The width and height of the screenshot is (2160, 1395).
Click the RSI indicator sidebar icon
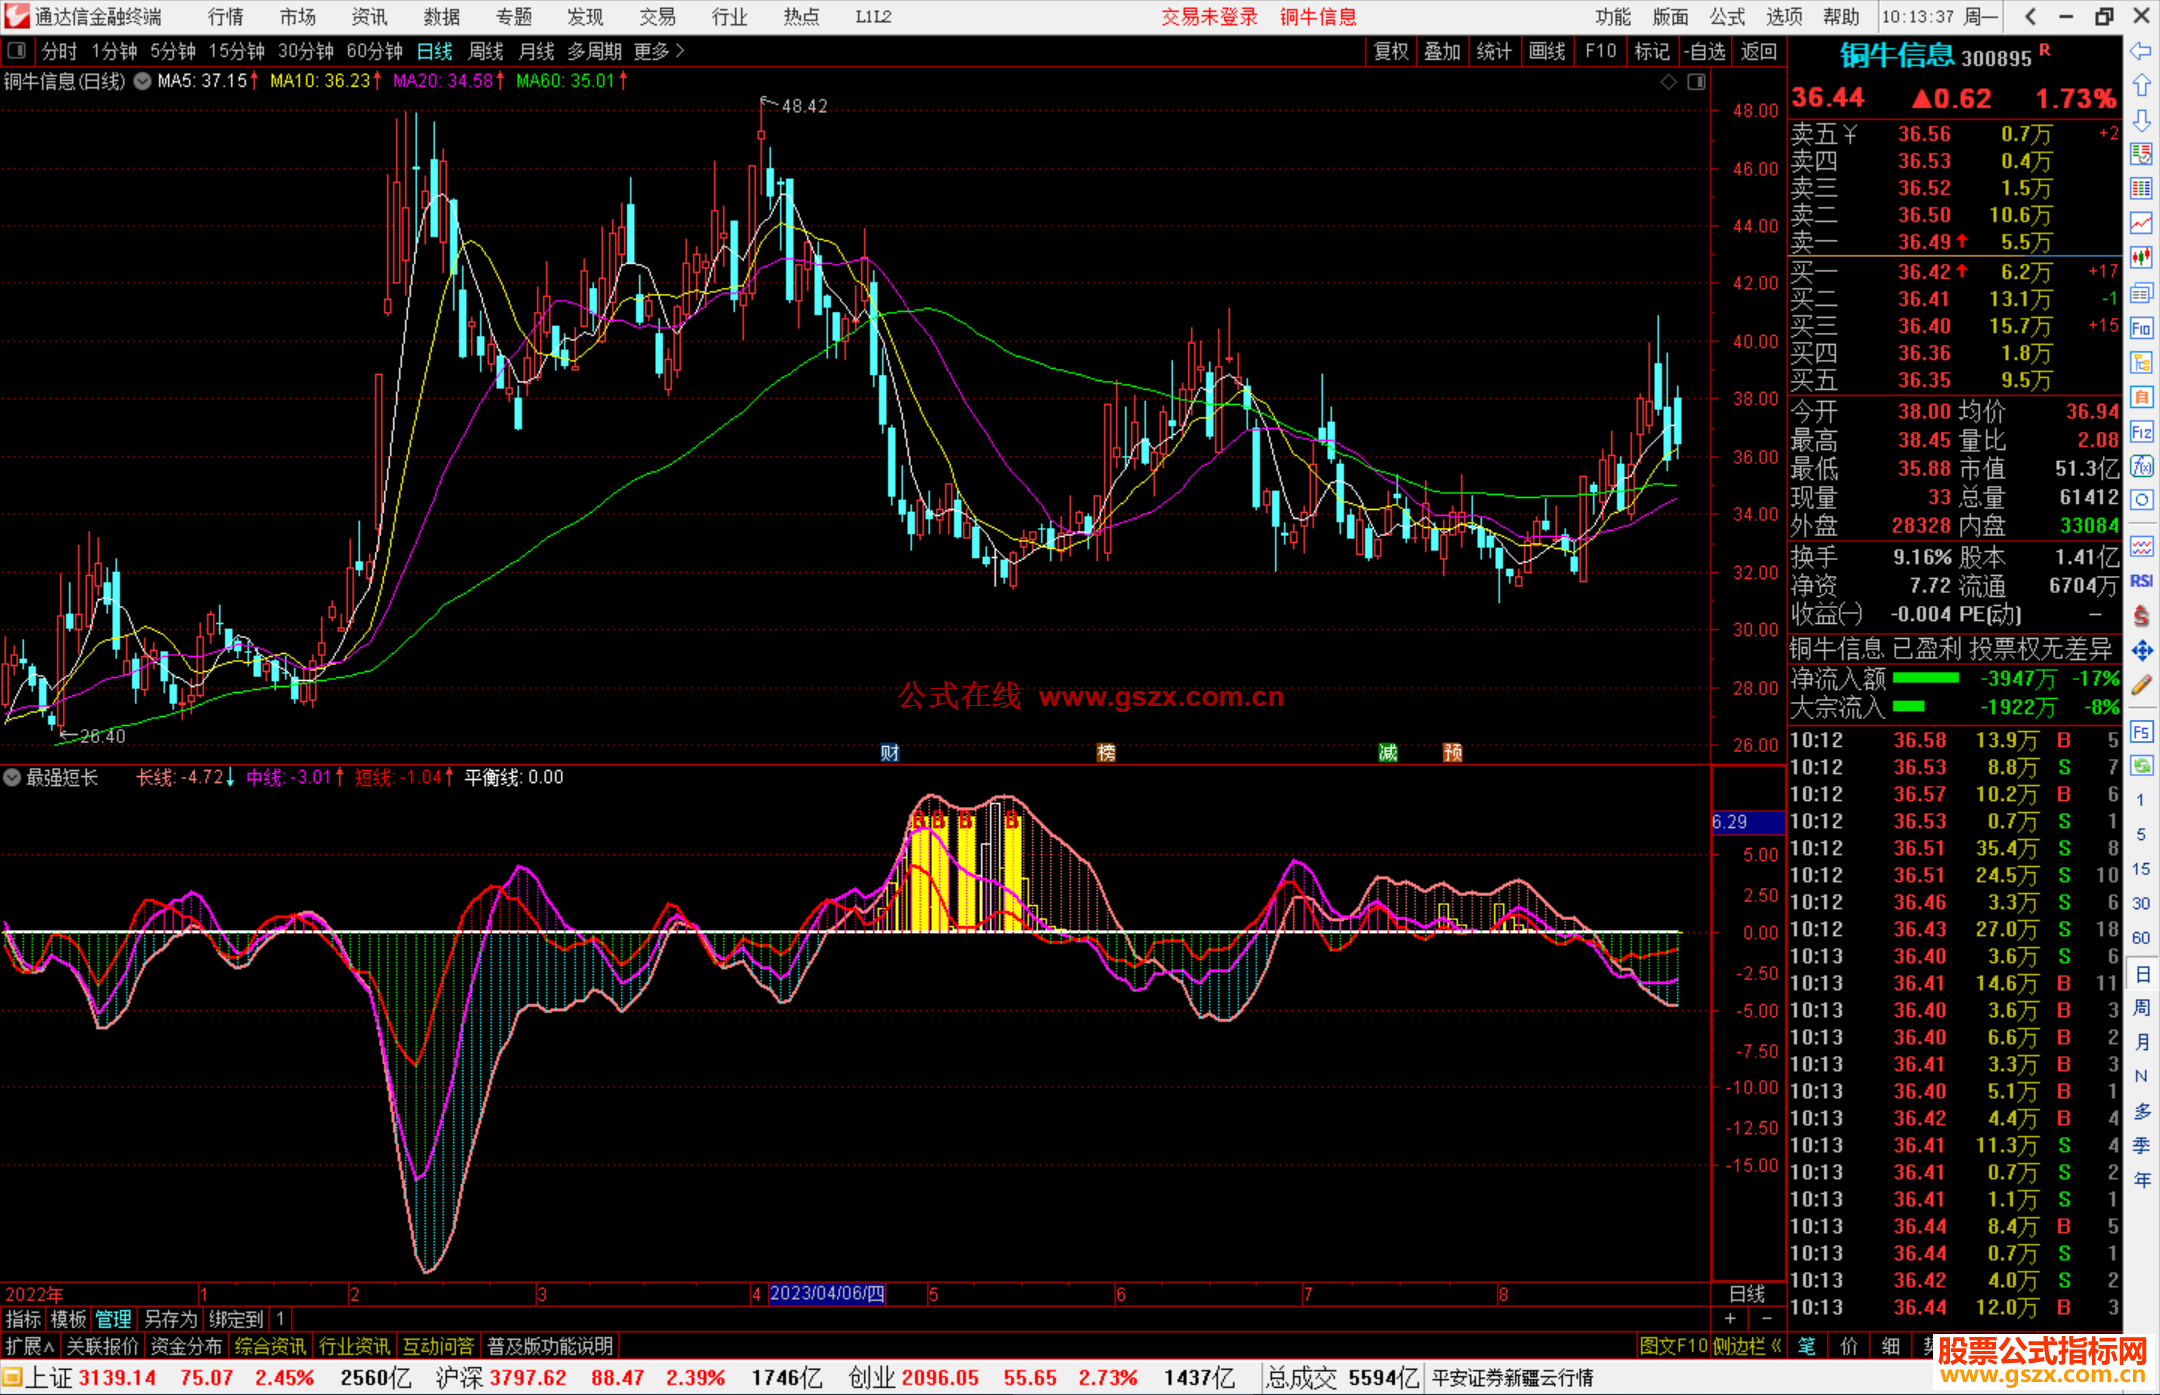click(2141, 581)
